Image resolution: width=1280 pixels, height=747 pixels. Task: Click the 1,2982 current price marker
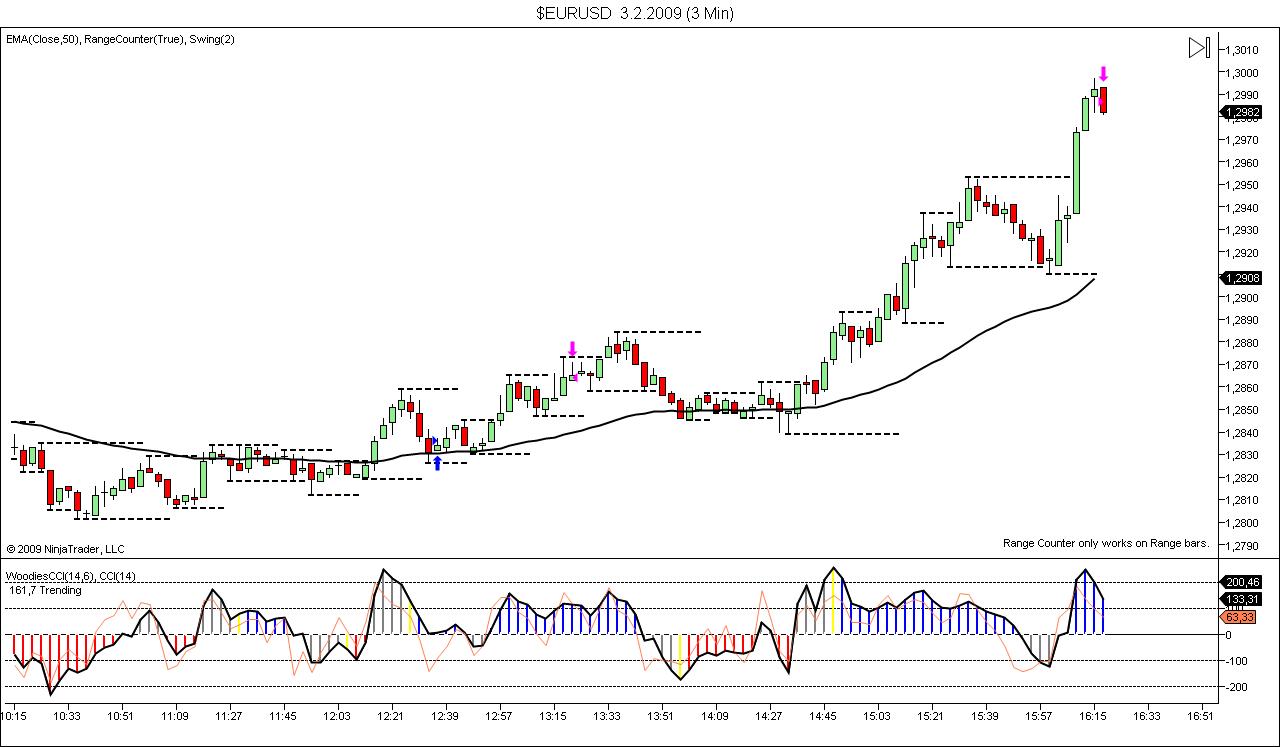[1241, 112]
